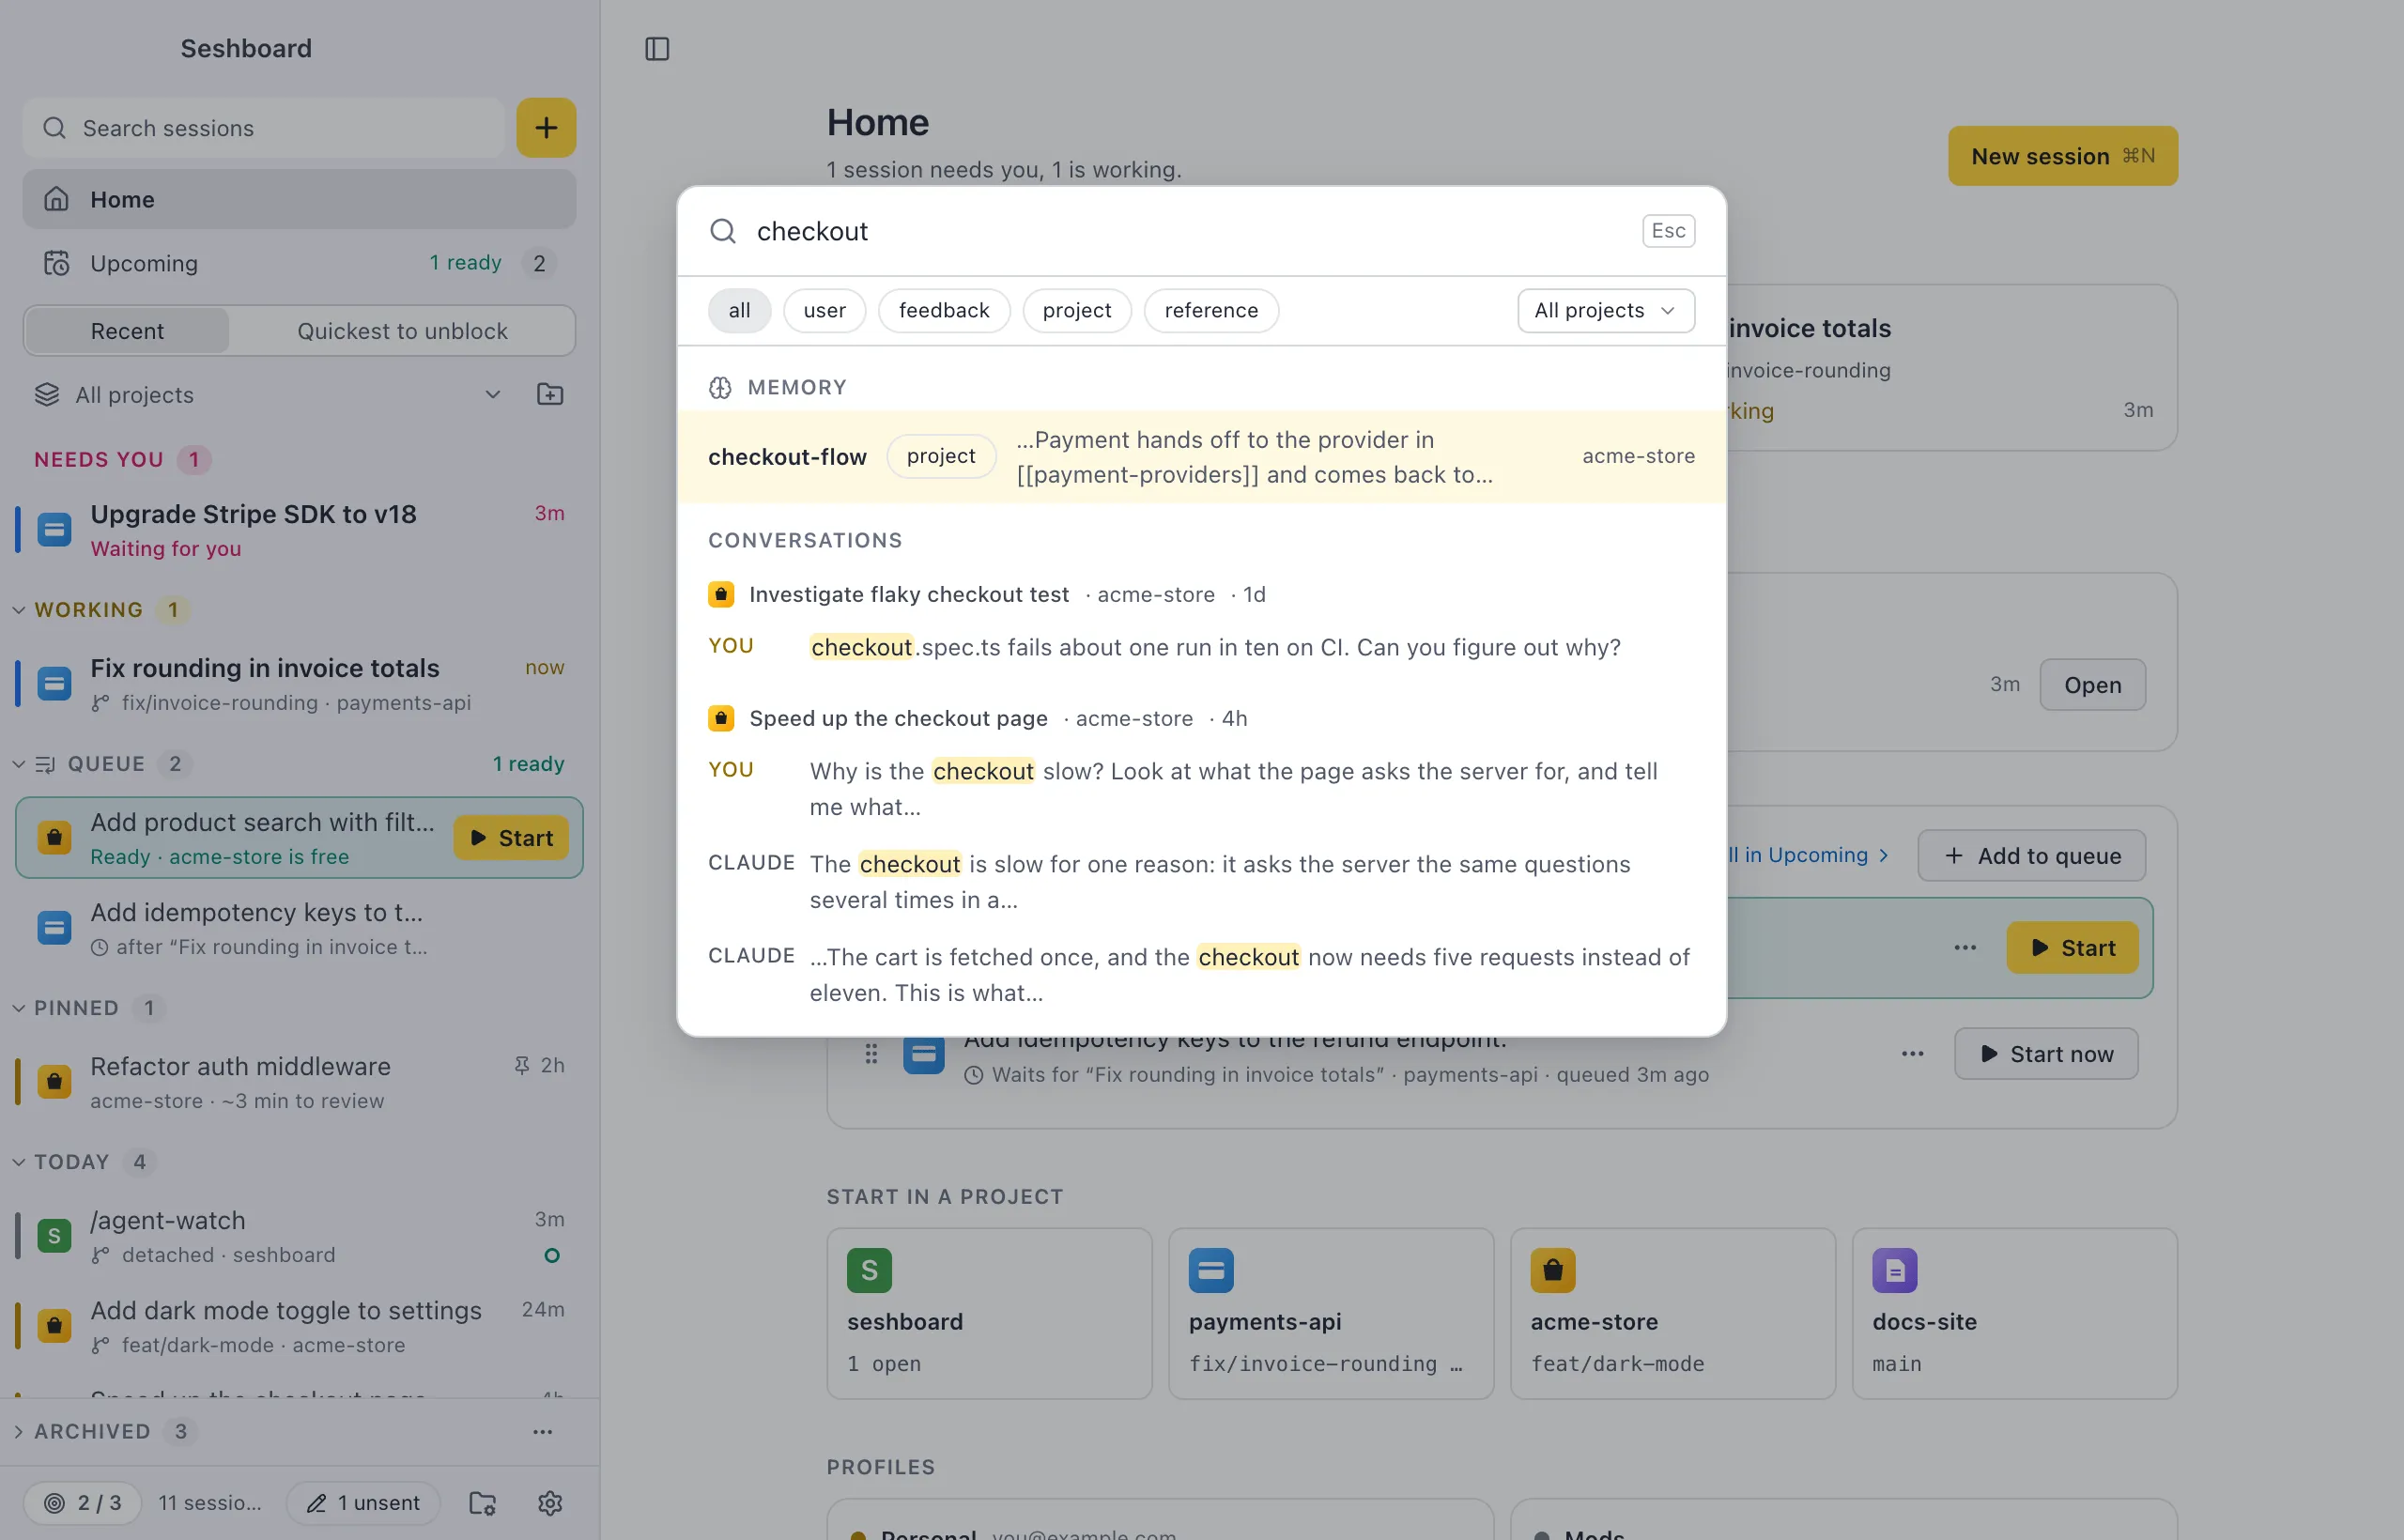Collapse the Queue section
The width and height of the screenshot is (2404, 1540).
click(18, 763)
